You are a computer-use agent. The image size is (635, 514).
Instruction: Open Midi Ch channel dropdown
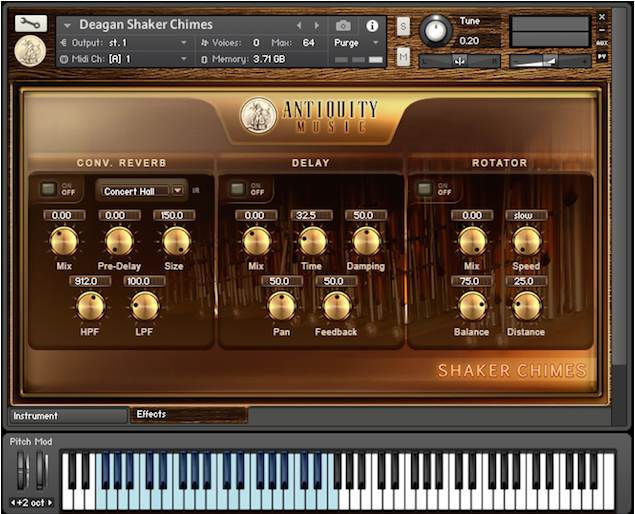[183, 59]
